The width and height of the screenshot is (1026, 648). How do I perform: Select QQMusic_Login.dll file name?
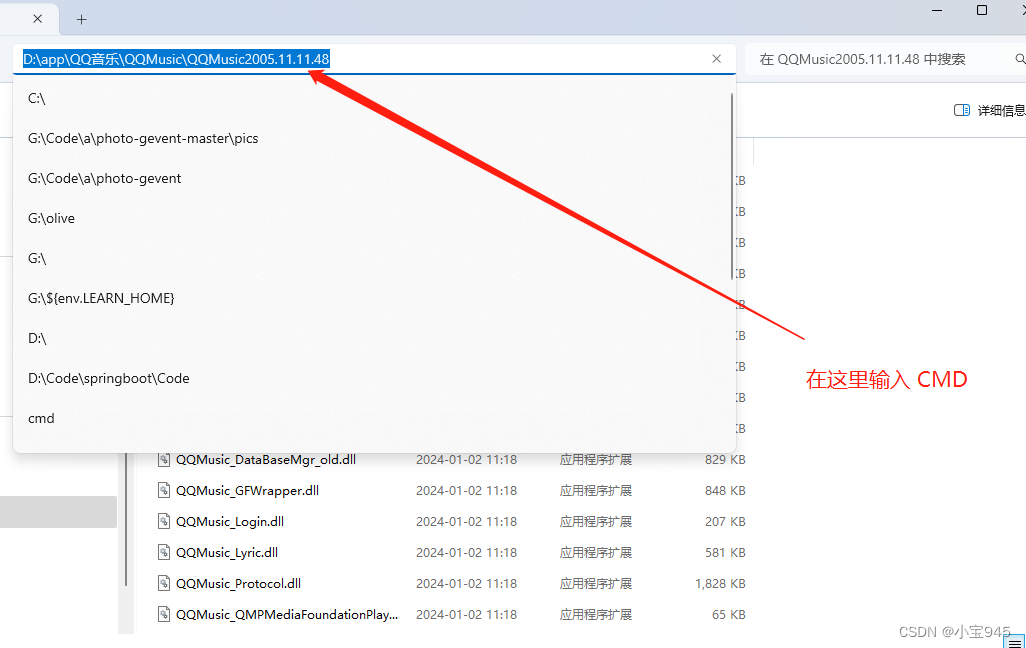pos(230,522)
